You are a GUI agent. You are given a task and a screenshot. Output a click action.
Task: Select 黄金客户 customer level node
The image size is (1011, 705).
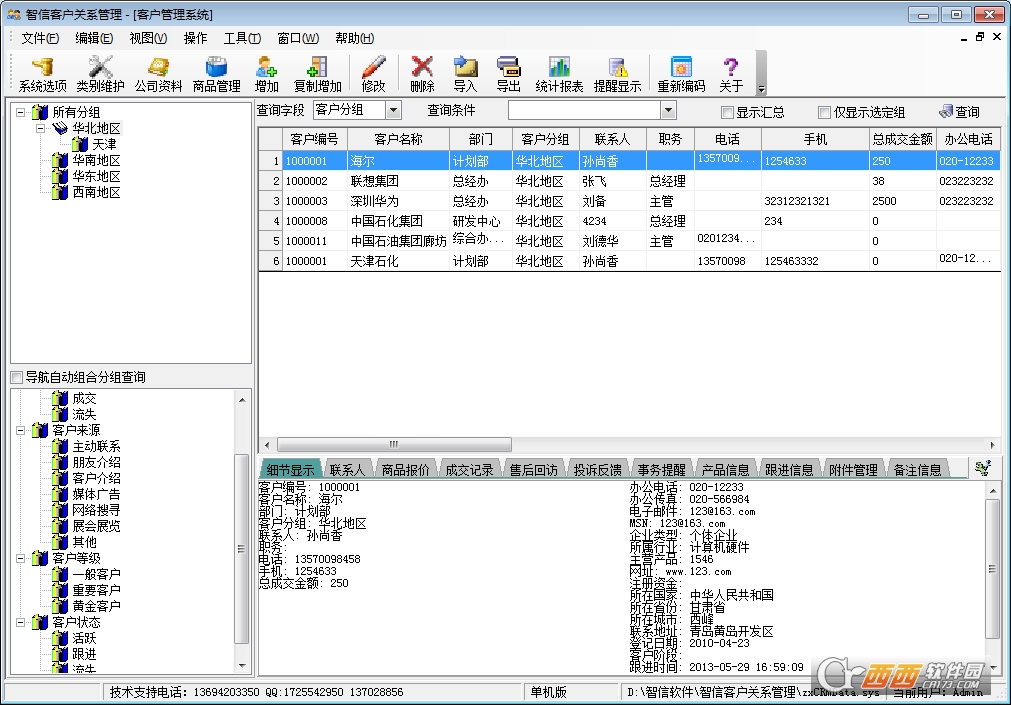click(96, 606)
